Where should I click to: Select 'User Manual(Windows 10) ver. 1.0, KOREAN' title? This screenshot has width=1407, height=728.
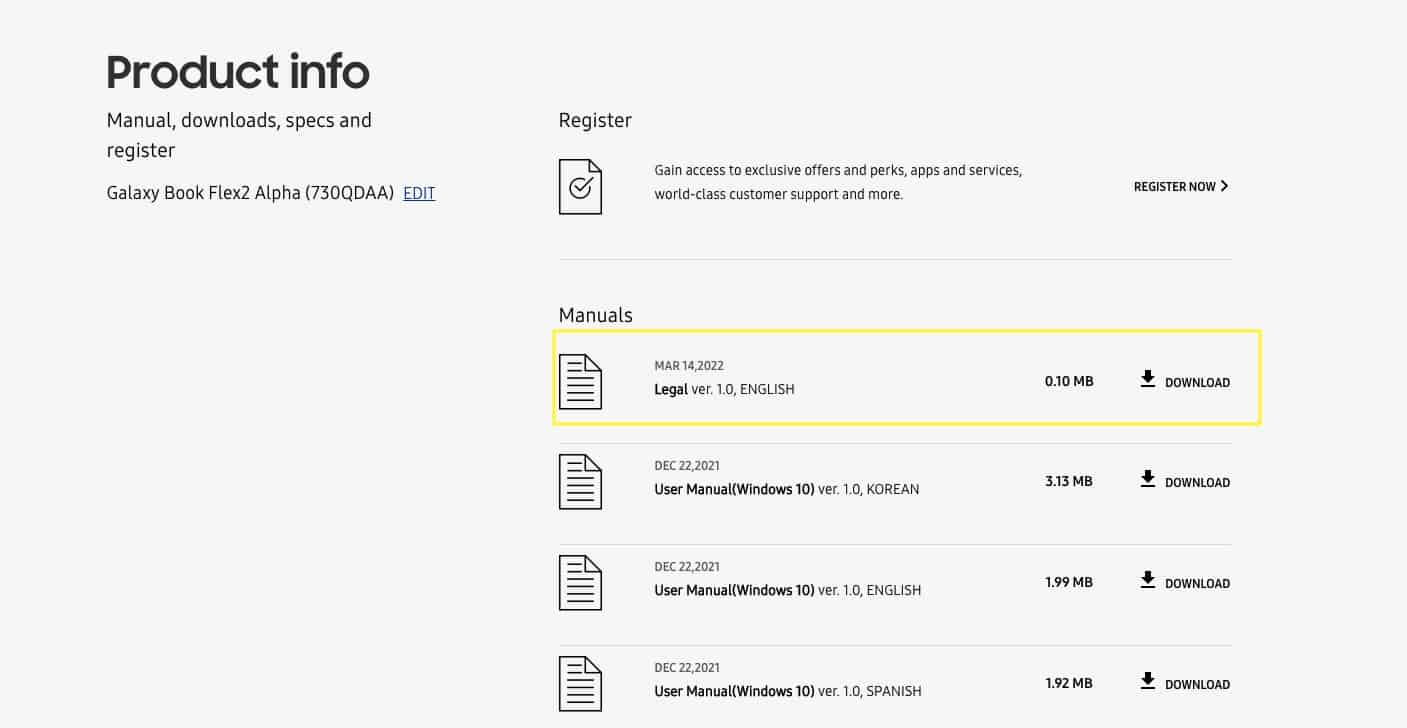(786, 490)
